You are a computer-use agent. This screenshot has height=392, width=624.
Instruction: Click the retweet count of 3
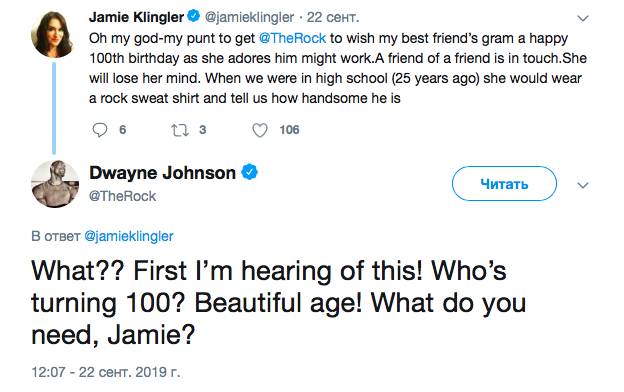pos(203,130)
